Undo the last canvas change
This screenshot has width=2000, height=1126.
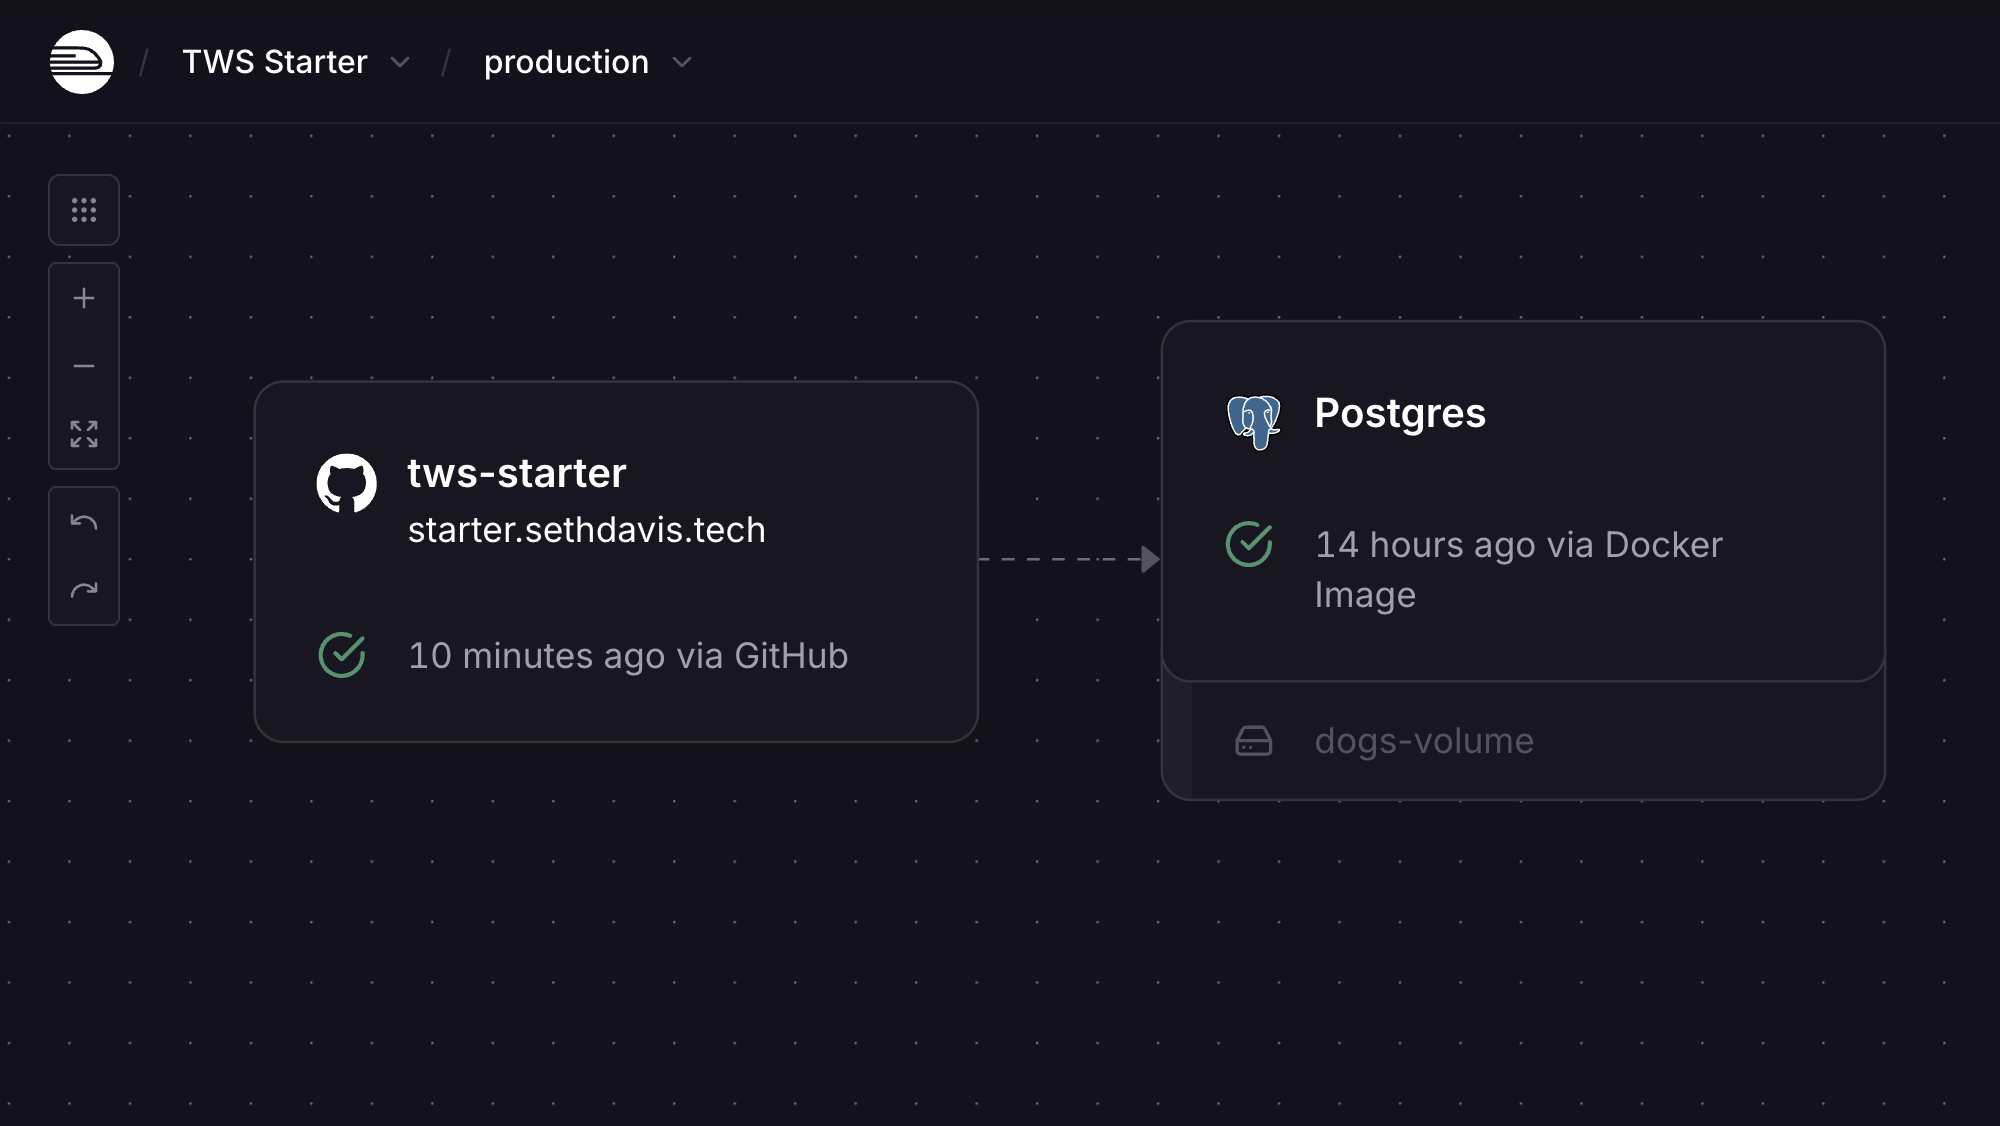[x=84, y=522]
